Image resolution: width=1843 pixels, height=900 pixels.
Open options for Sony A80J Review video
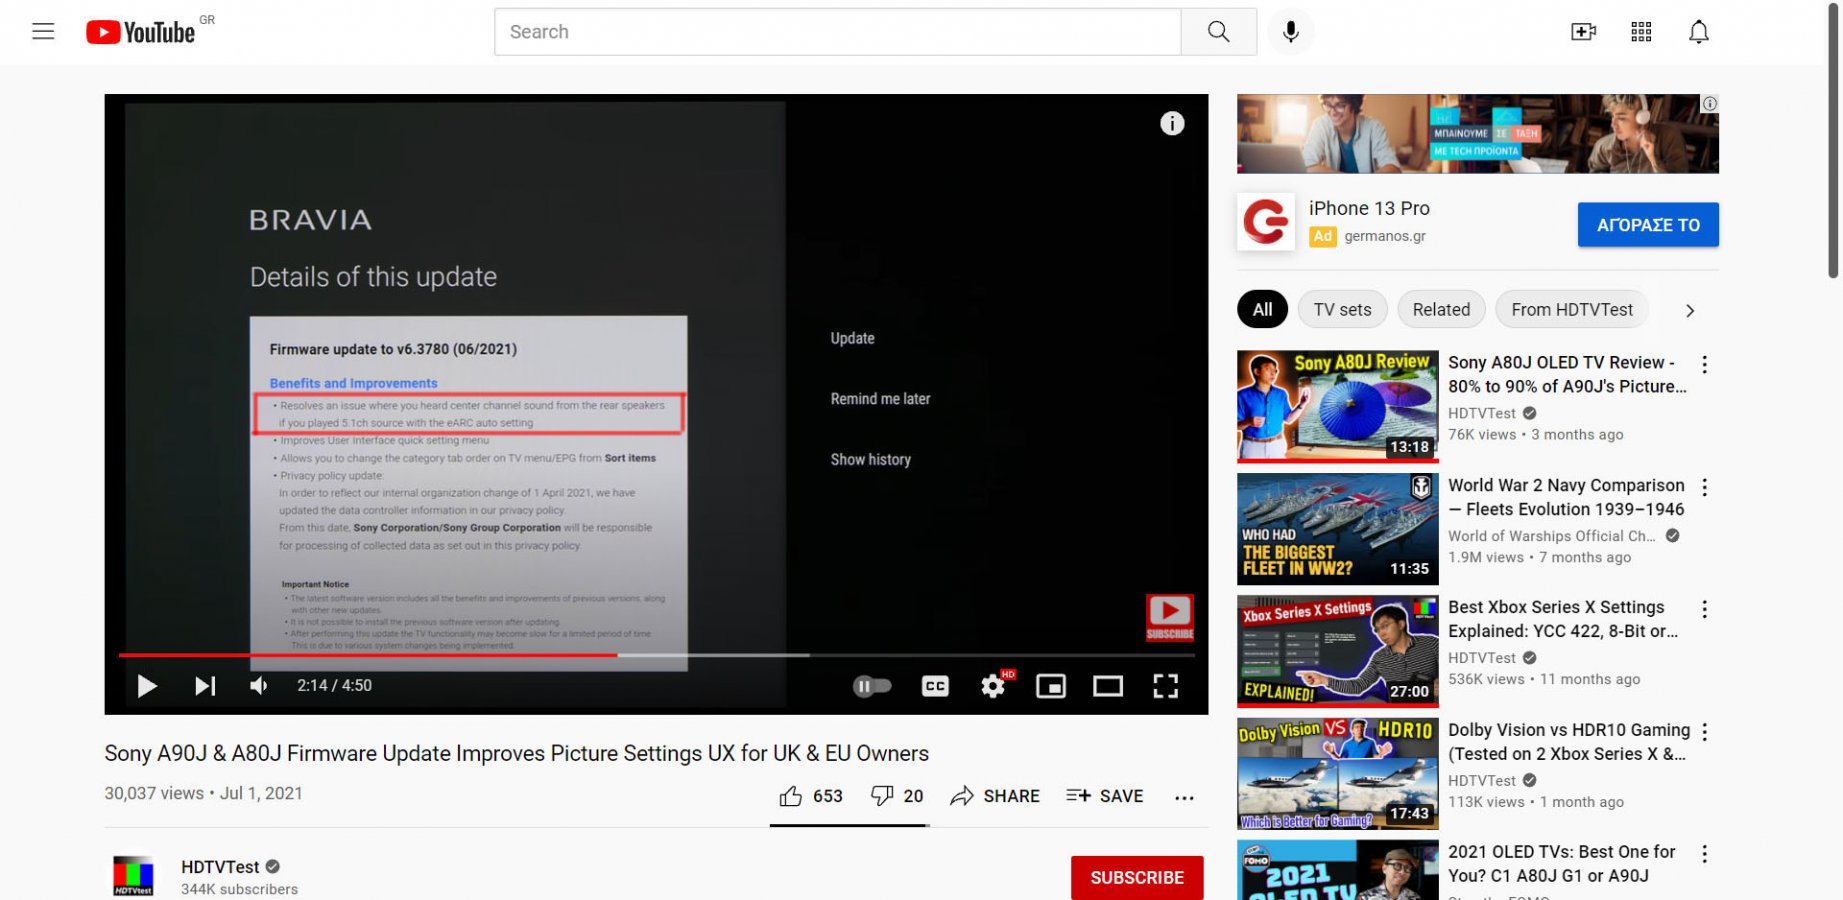pos(1705,365)
